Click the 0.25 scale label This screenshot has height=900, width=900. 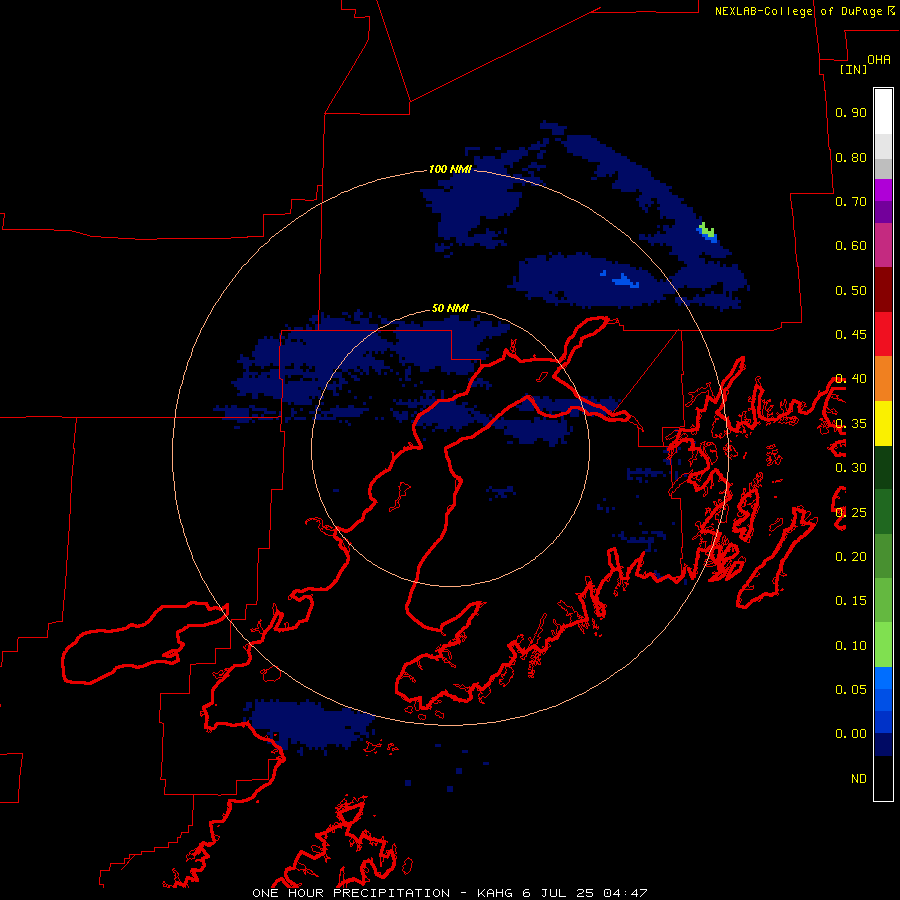851,513
